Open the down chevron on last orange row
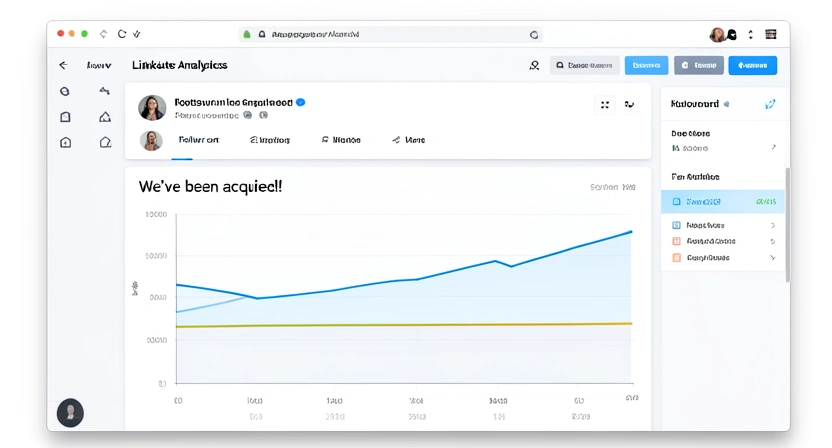832x448 pixels. [x=773, y=257]
